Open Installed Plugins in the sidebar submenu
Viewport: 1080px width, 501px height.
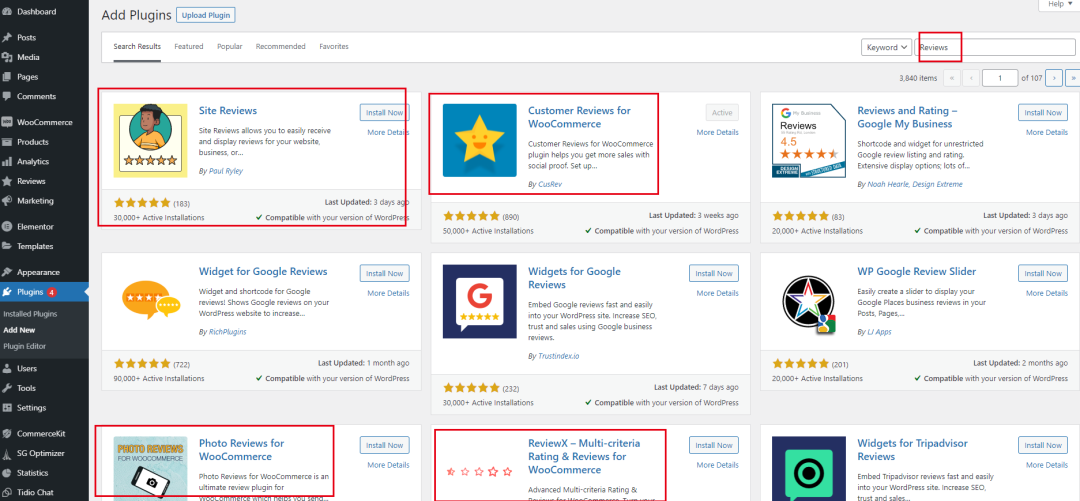click(30, 314)
